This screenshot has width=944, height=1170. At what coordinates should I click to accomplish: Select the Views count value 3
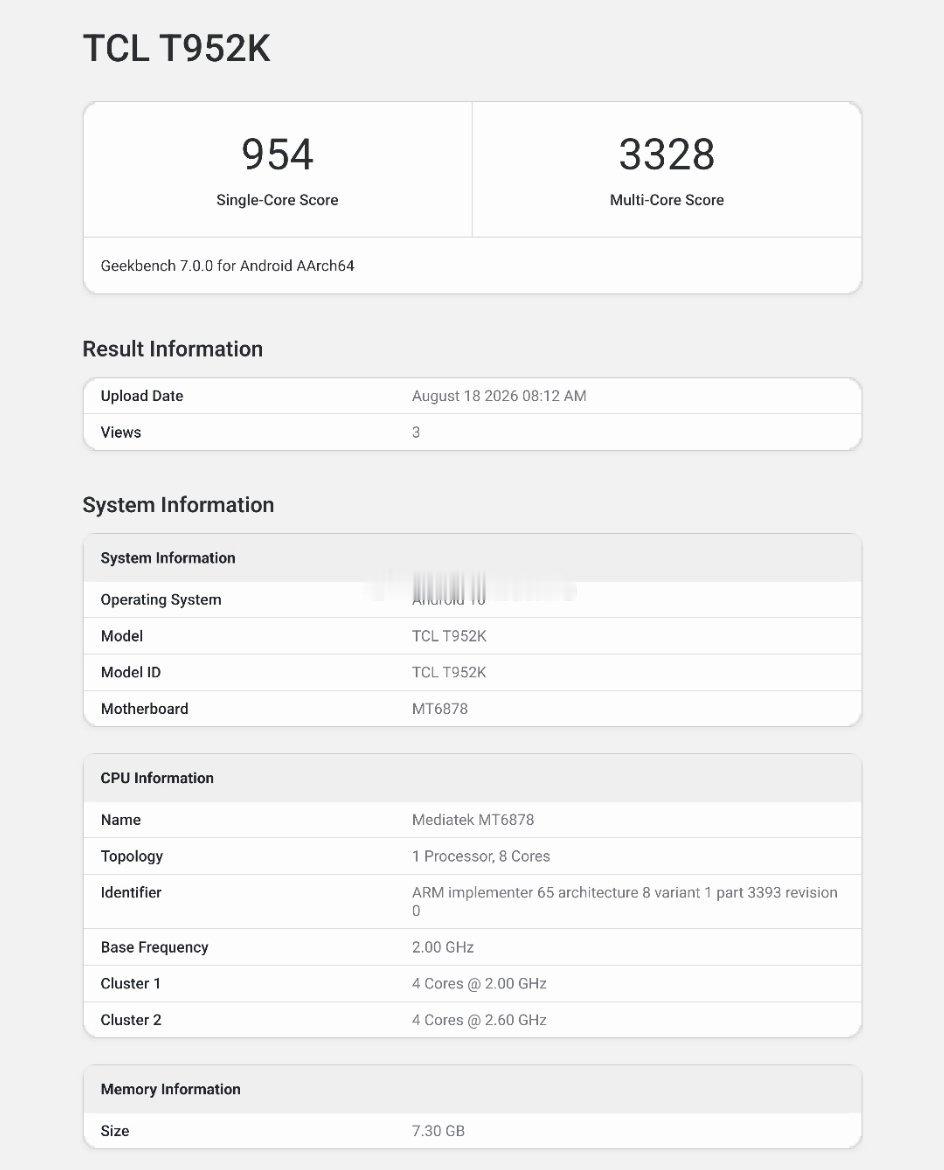click(416, 432)
